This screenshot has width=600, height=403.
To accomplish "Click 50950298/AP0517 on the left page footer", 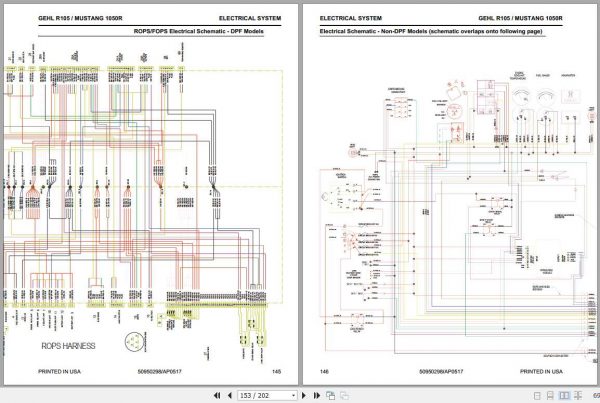I will point(160,371).
